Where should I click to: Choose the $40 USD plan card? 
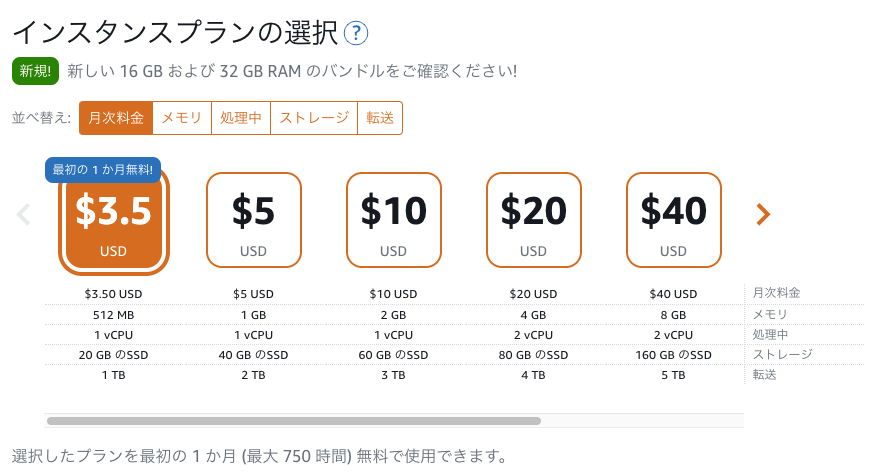click(x=673, y=220)
